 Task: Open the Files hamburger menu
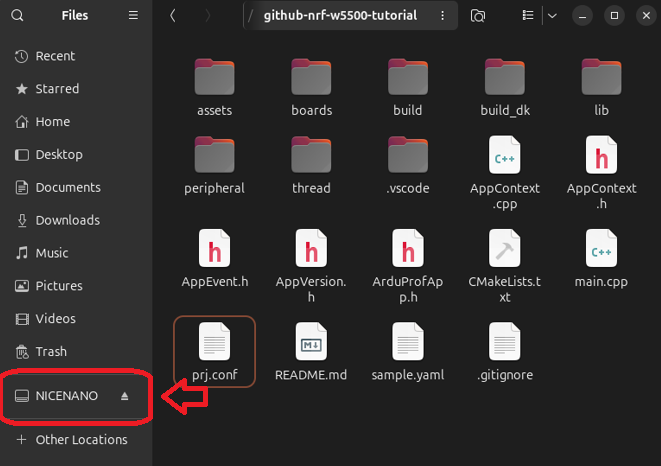pyautogui.click(x=133, y=16)
